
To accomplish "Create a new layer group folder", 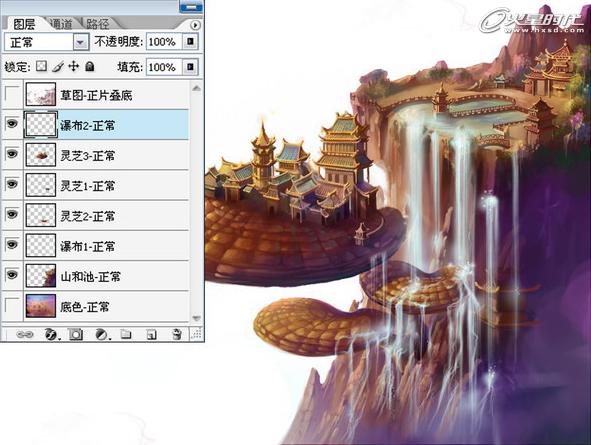I will 126,334.
